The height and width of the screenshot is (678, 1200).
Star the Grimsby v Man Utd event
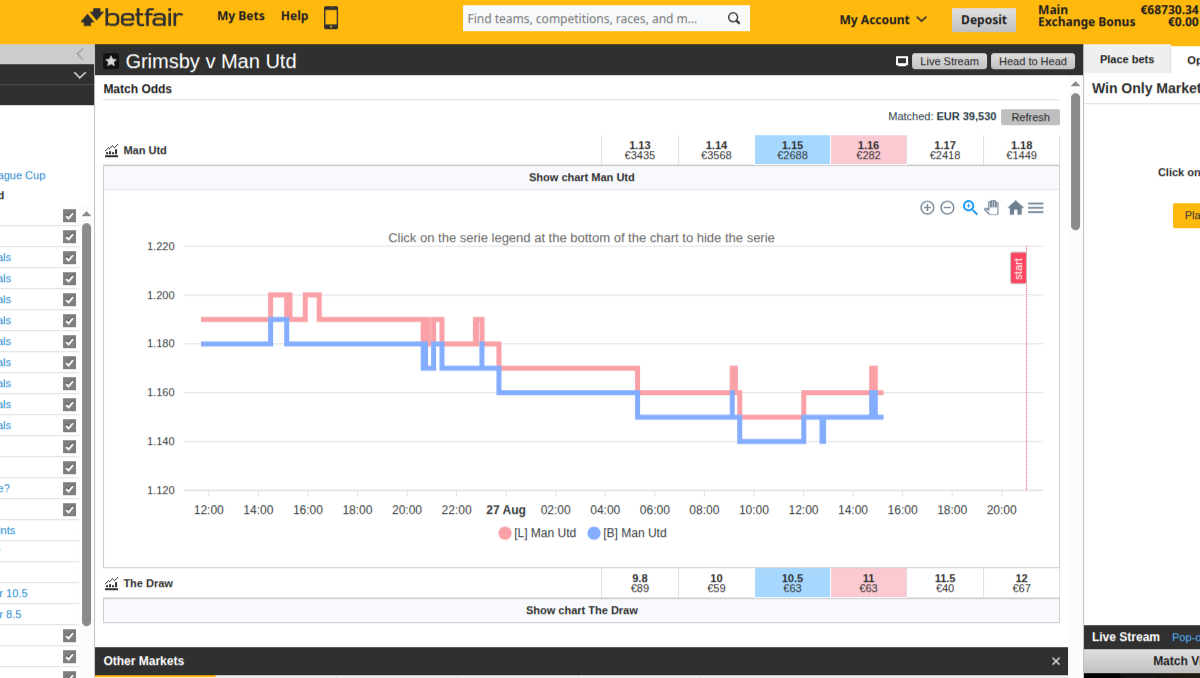pyautogui.click(x=111, y=61)
